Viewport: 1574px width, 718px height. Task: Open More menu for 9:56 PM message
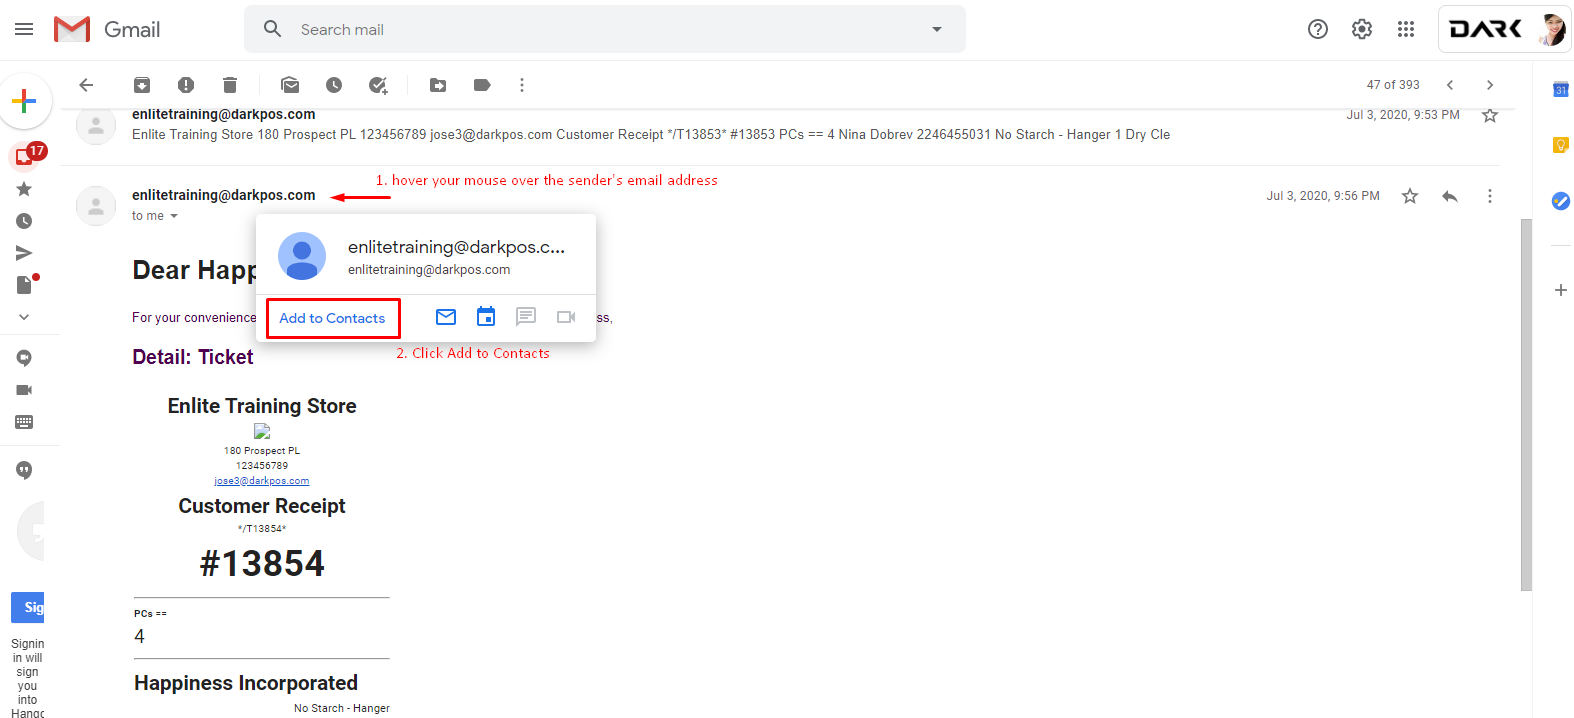(x=1490, y=196)
